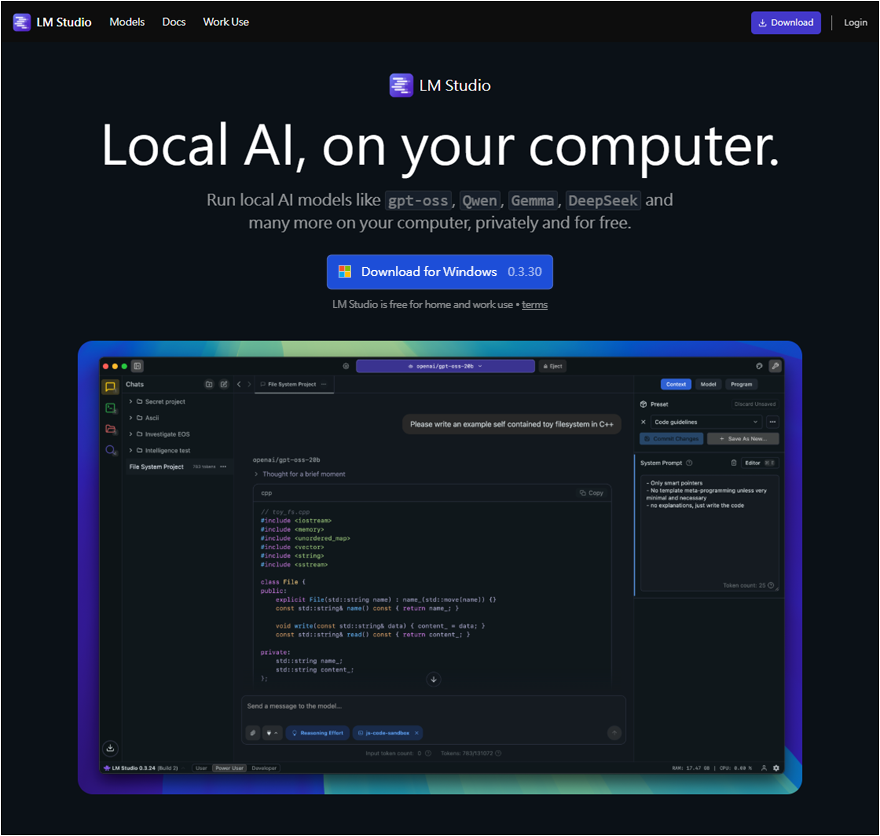
Task: Open the Chats sidebar icon
Action: (x=110, y=387)
